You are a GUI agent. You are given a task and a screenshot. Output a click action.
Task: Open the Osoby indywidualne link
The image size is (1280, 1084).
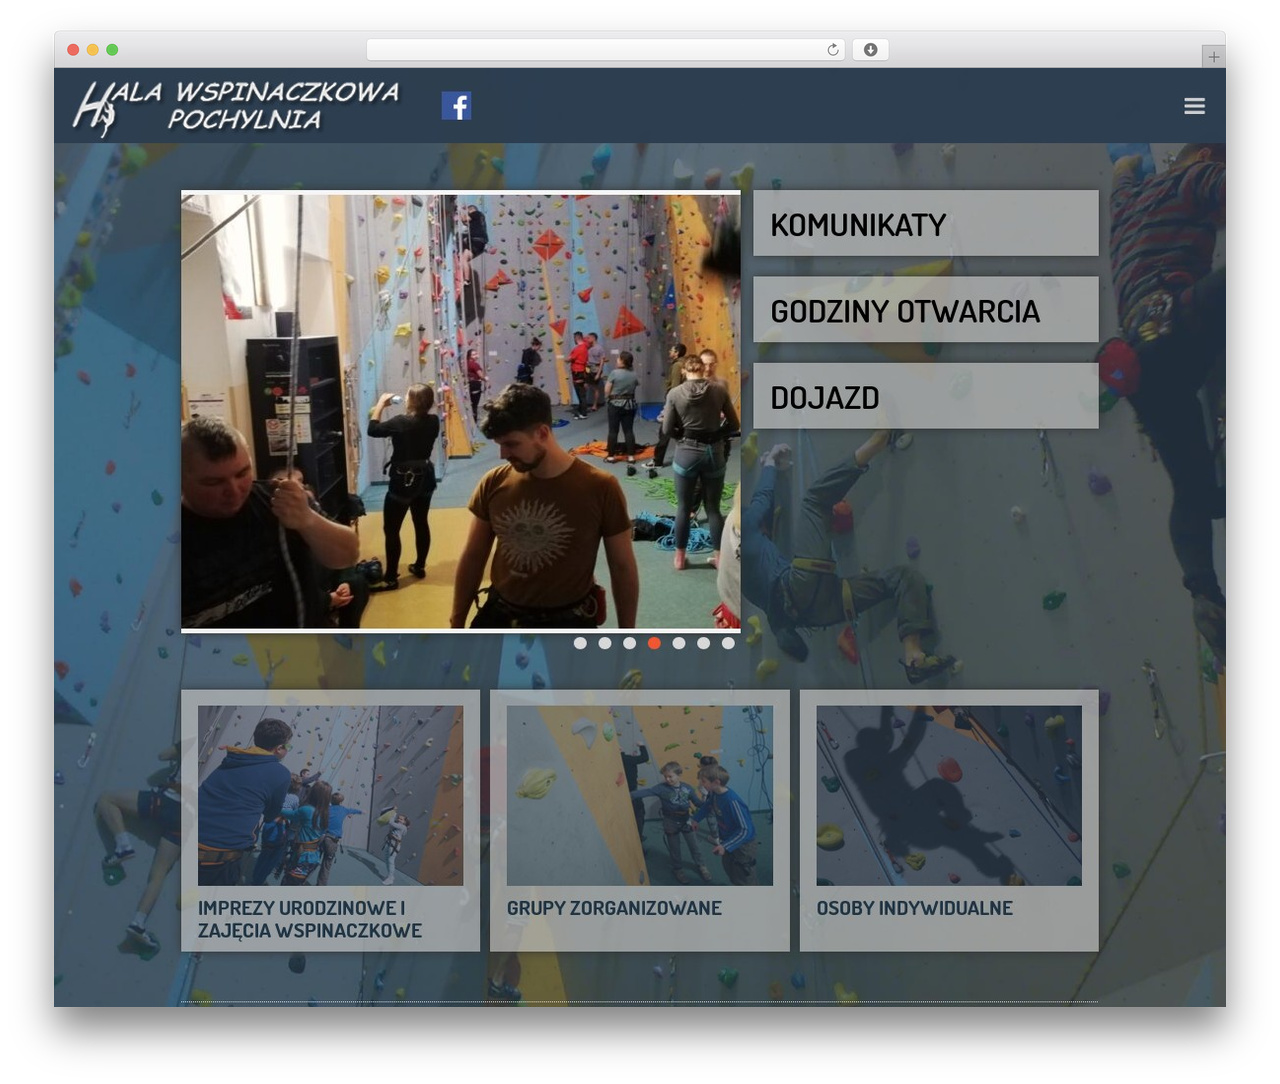[915, 908]
